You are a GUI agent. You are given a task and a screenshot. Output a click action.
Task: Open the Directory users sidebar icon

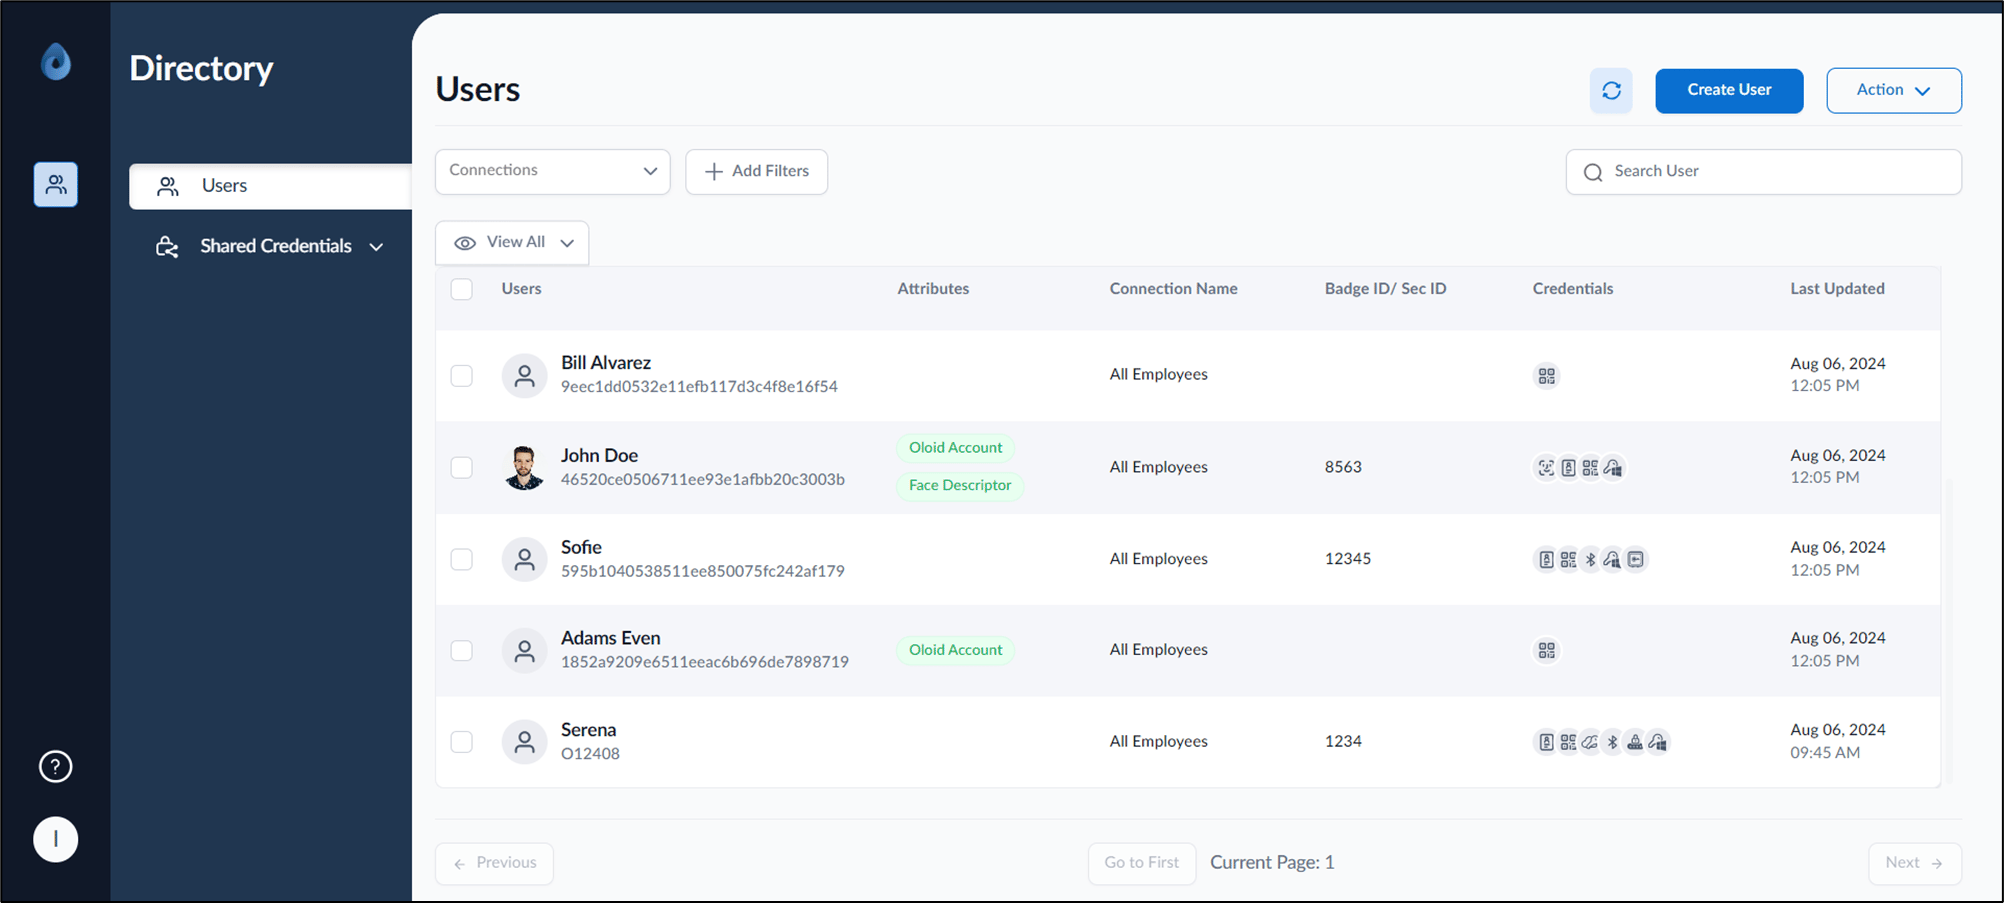click(x=56, y=185)
